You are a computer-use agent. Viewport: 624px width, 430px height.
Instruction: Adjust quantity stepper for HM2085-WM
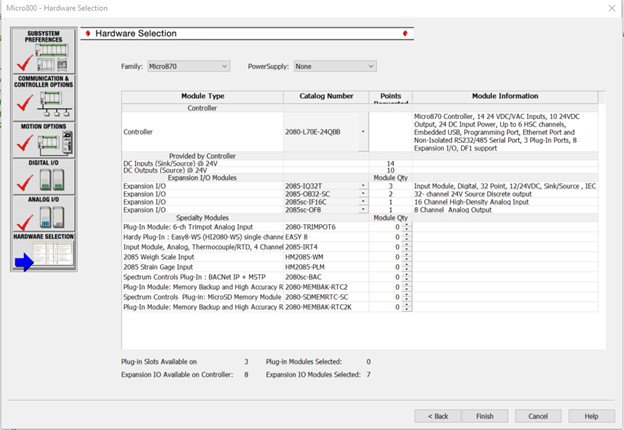[x=406, y=257]
